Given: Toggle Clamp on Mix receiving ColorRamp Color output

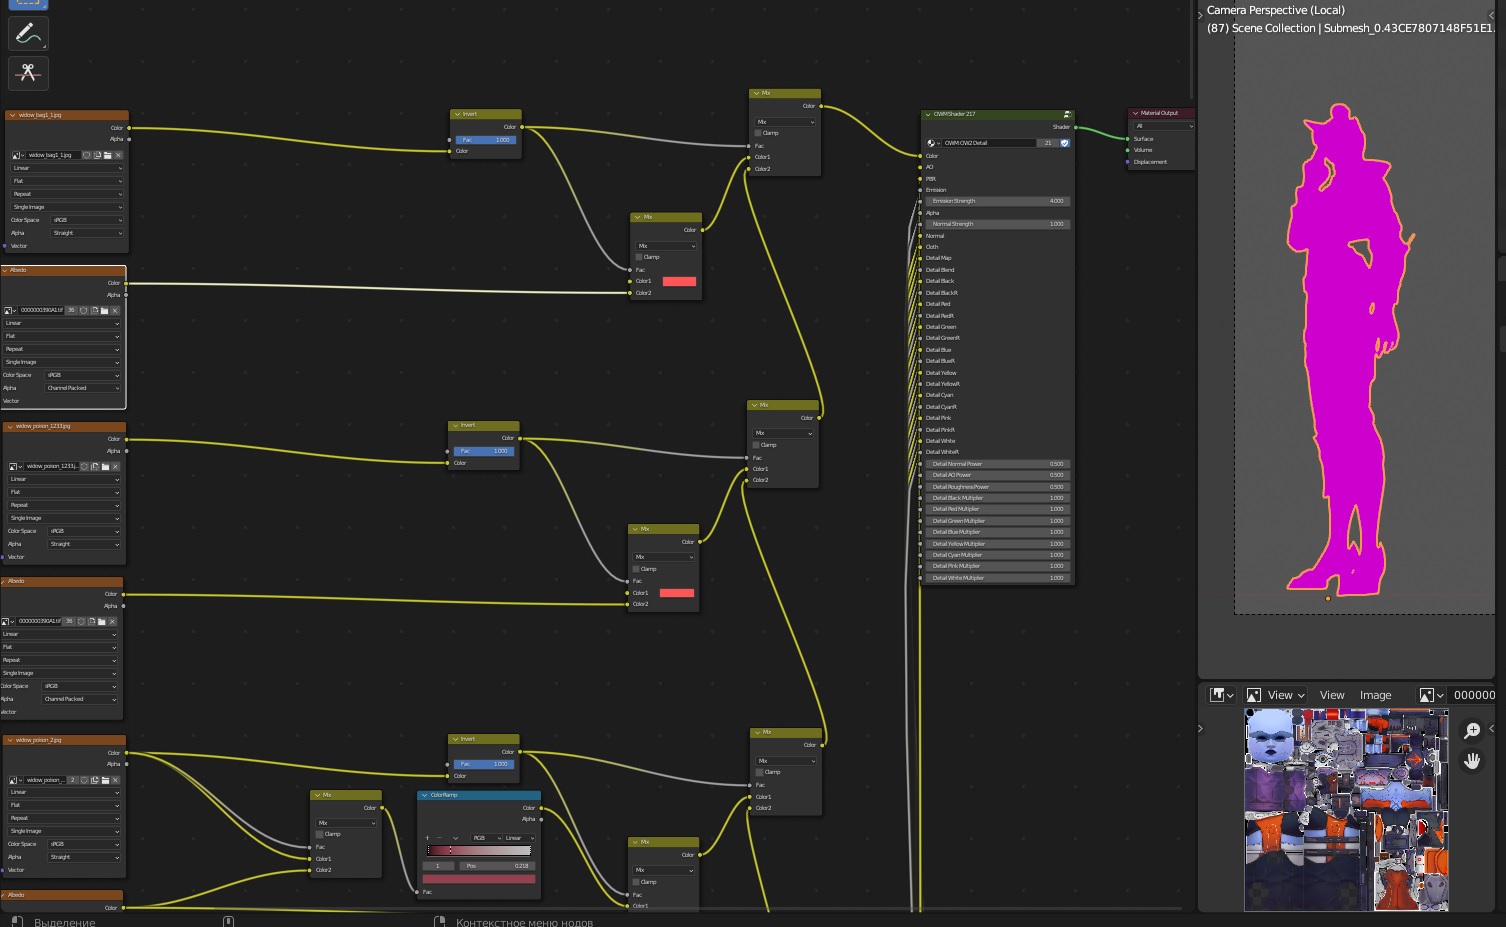Looking at the screenshot, I should 637,882.
